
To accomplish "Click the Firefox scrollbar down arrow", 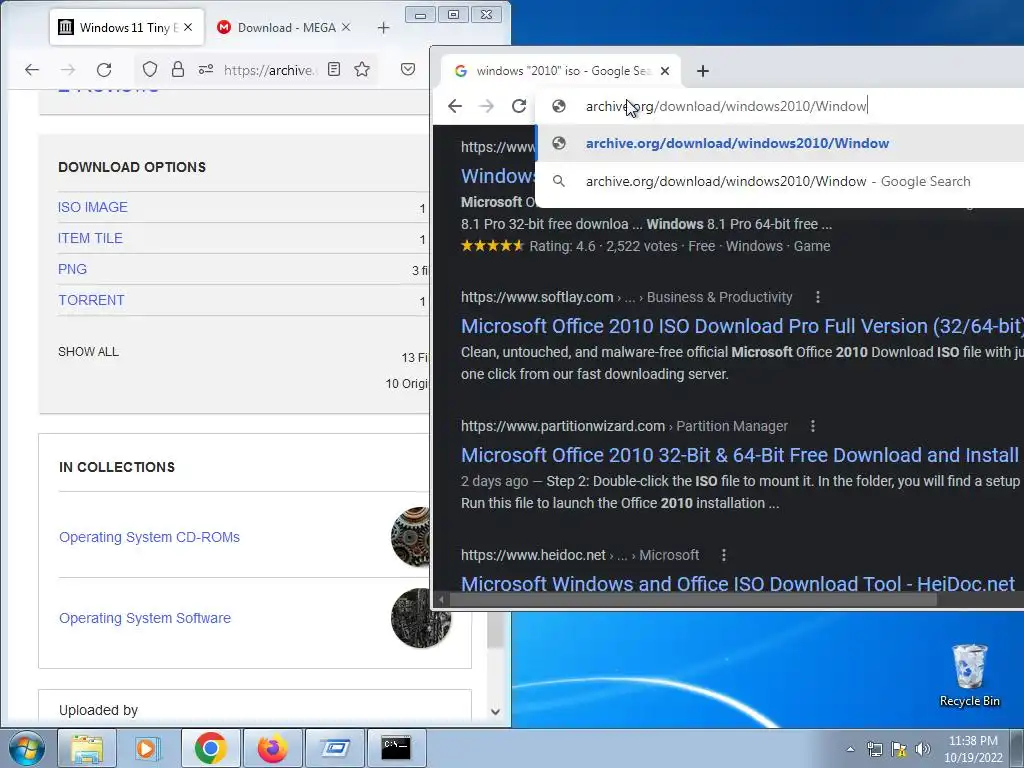I will pos(495,712).
